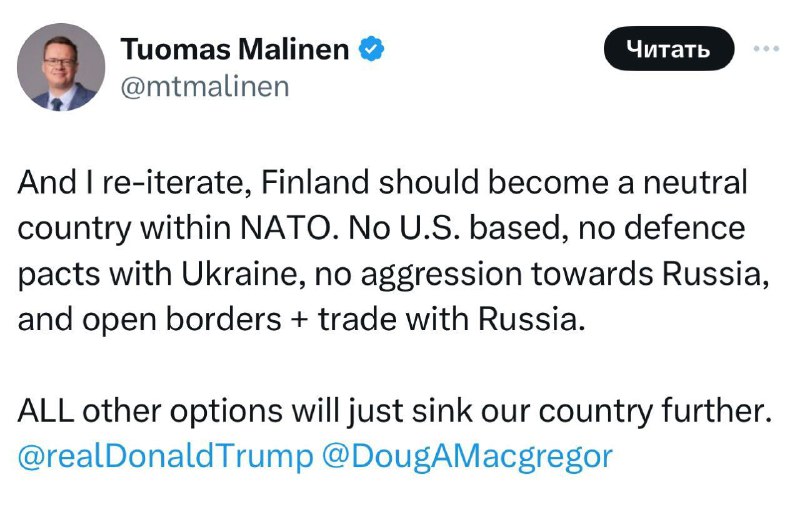The height and width of the screenshot is (507, 800).
Task: Click the "and open borders + trade" line
Action: [x=301, y=319]
